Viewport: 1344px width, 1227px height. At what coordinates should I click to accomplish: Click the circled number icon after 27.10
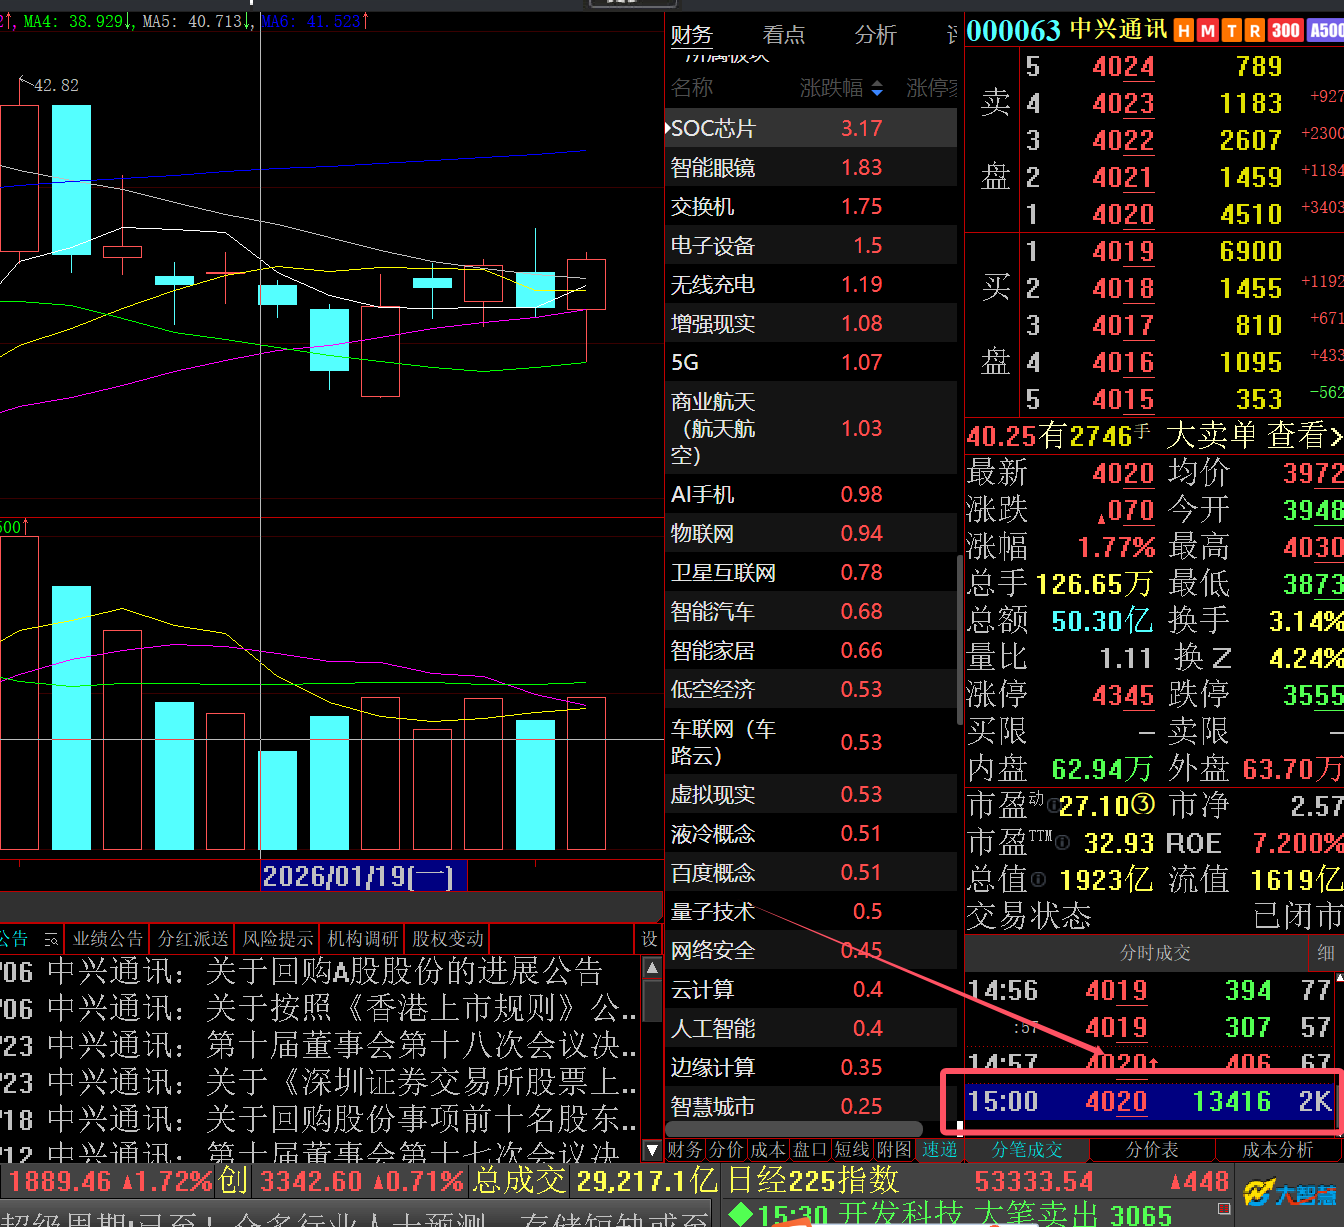1143,805
